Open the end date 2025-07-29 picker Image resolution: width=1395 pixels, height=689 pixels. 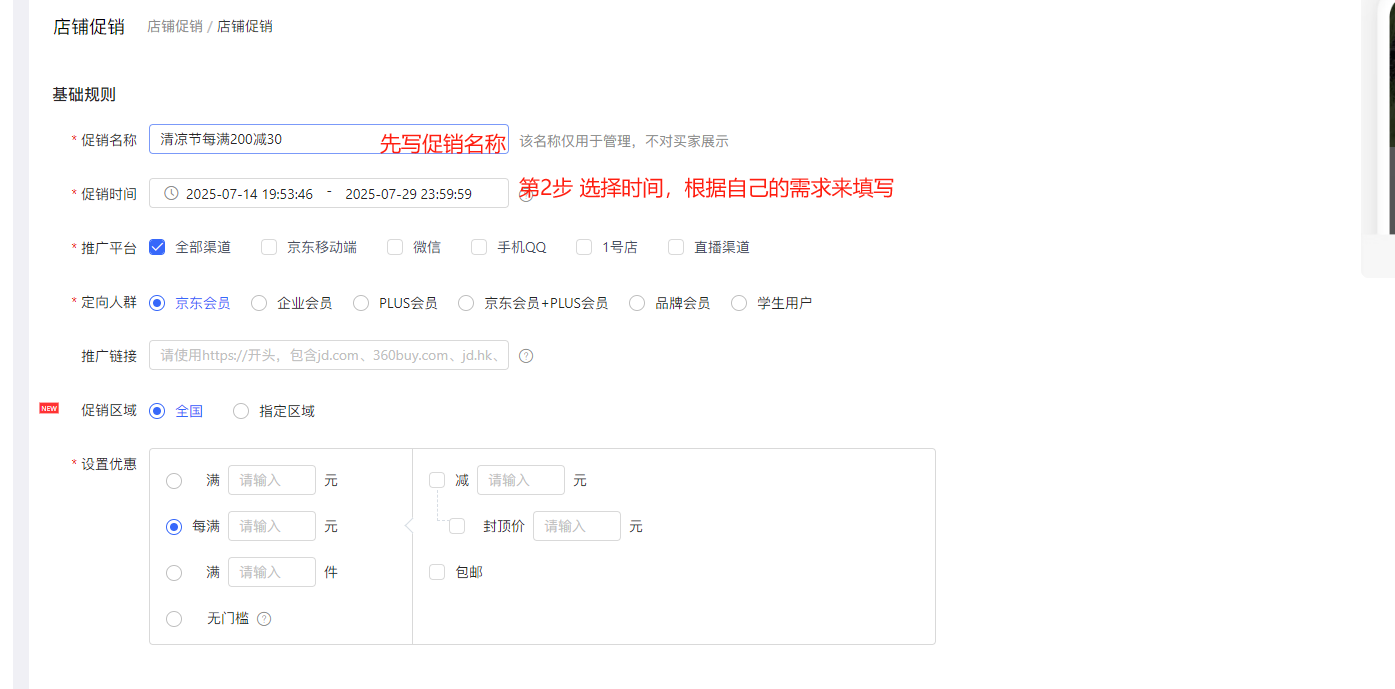click(x=408, y=194)
